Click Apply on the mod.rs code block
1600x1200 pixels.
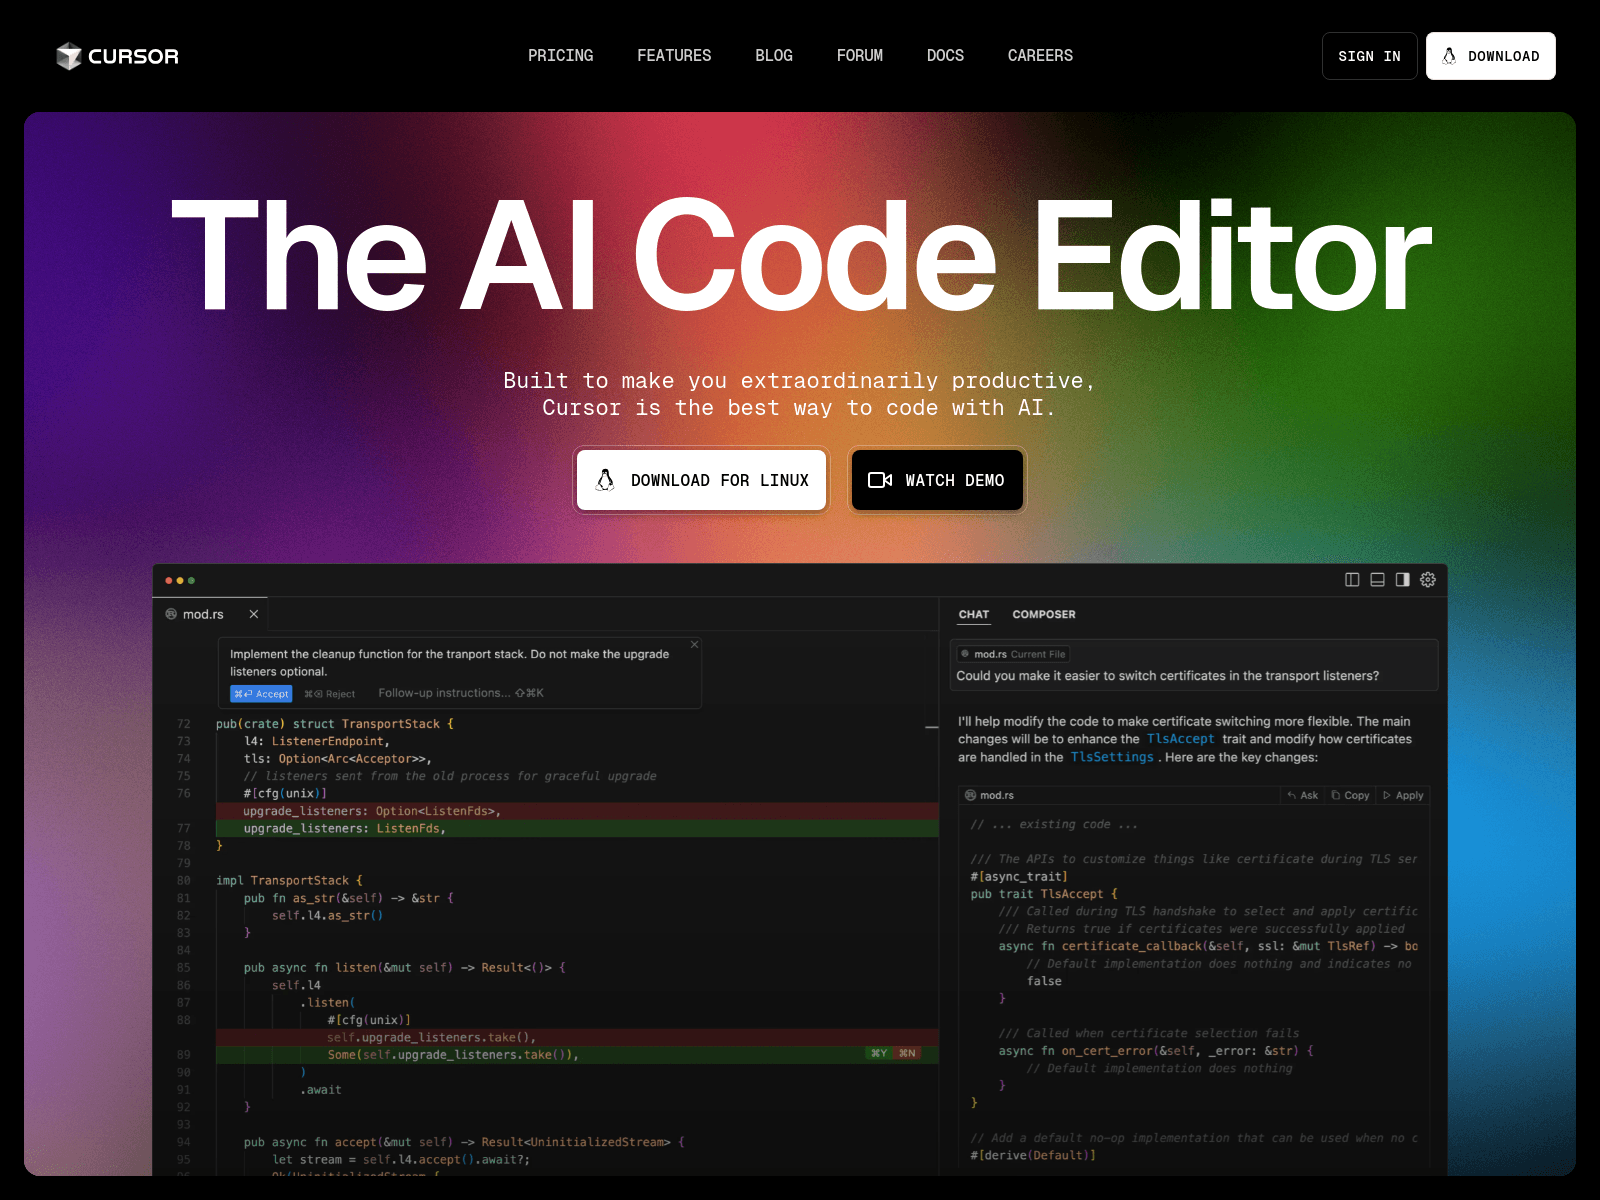(x=1403, y=795)
